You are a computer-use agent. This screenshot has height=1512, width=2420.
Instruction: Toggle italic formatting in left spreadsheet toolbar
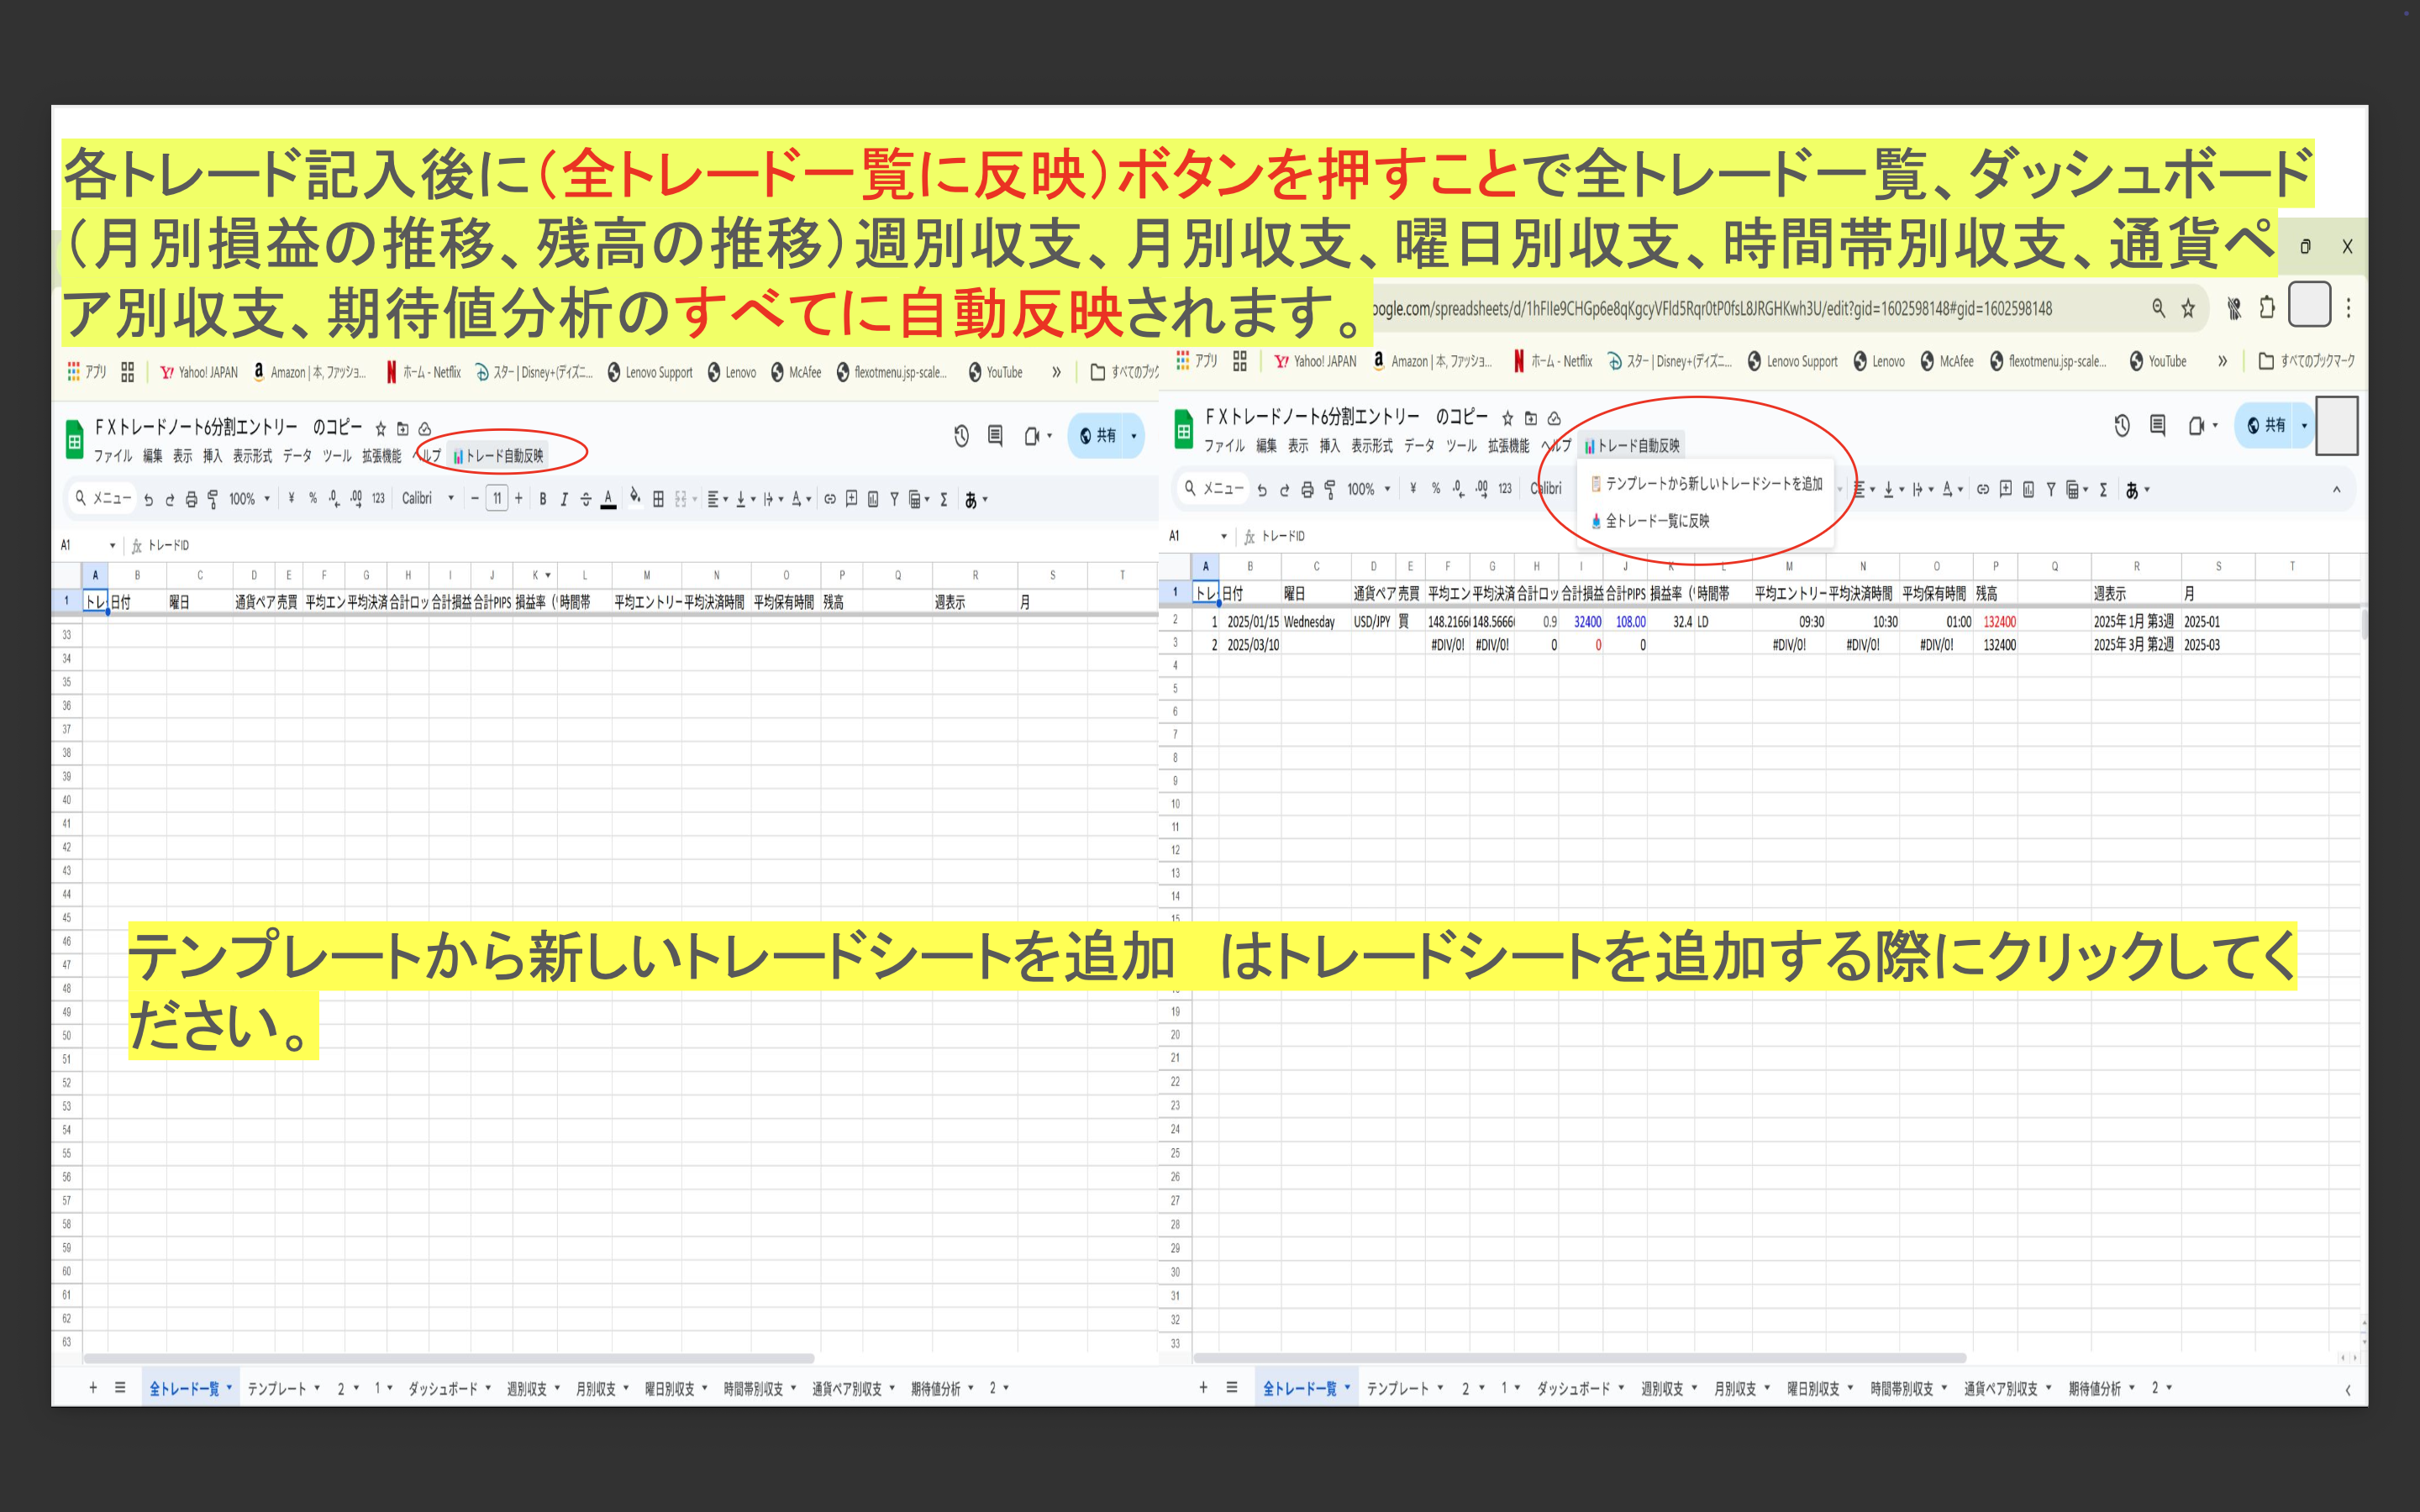click(x=564, y=499)
